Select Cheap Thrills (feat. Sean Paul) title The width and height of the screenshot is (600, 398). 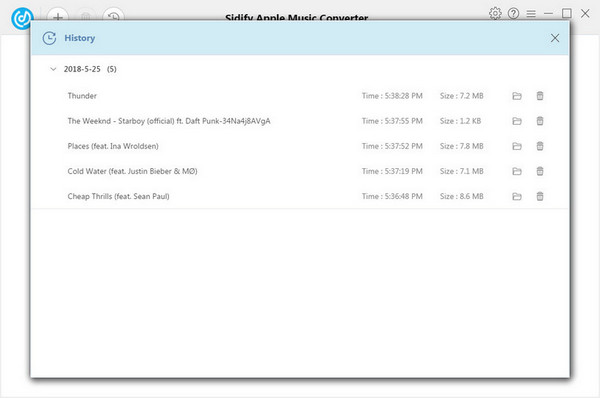click(x=118, y=196)
